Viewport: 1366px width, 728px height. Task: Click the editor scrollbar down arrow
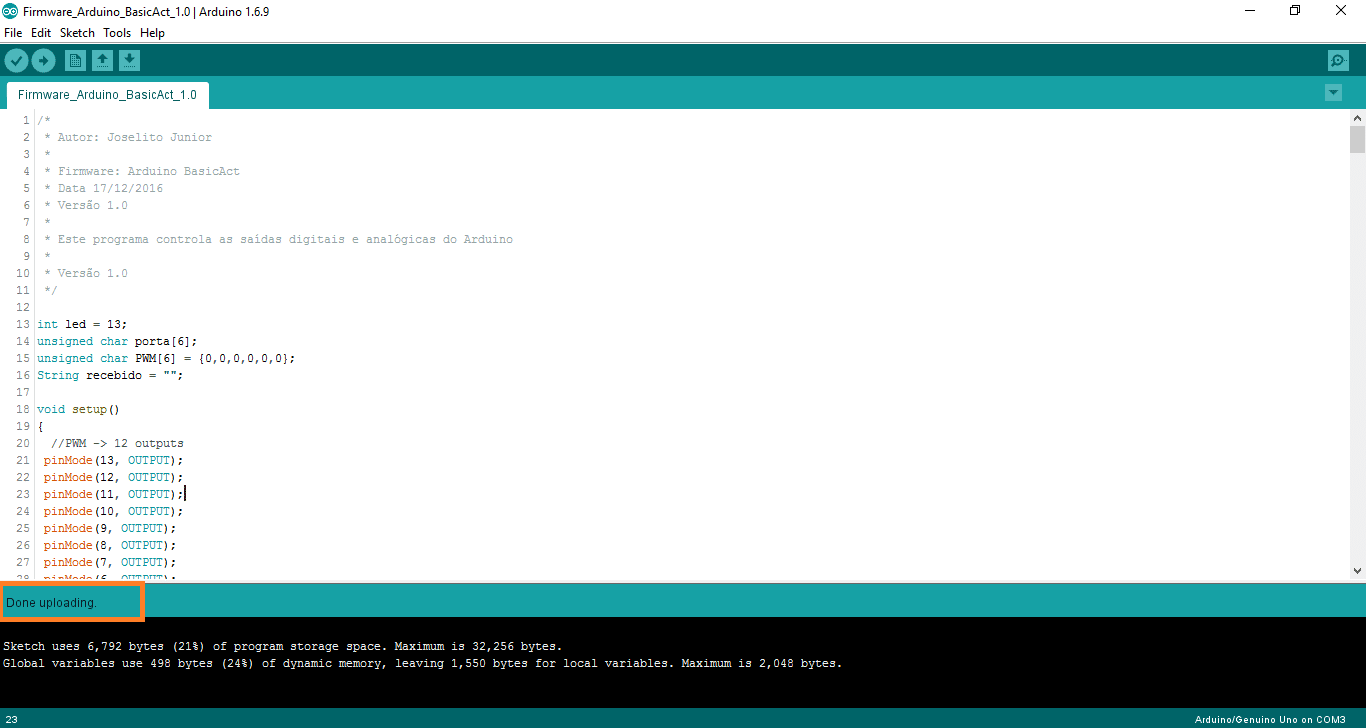coord(1357,571)
